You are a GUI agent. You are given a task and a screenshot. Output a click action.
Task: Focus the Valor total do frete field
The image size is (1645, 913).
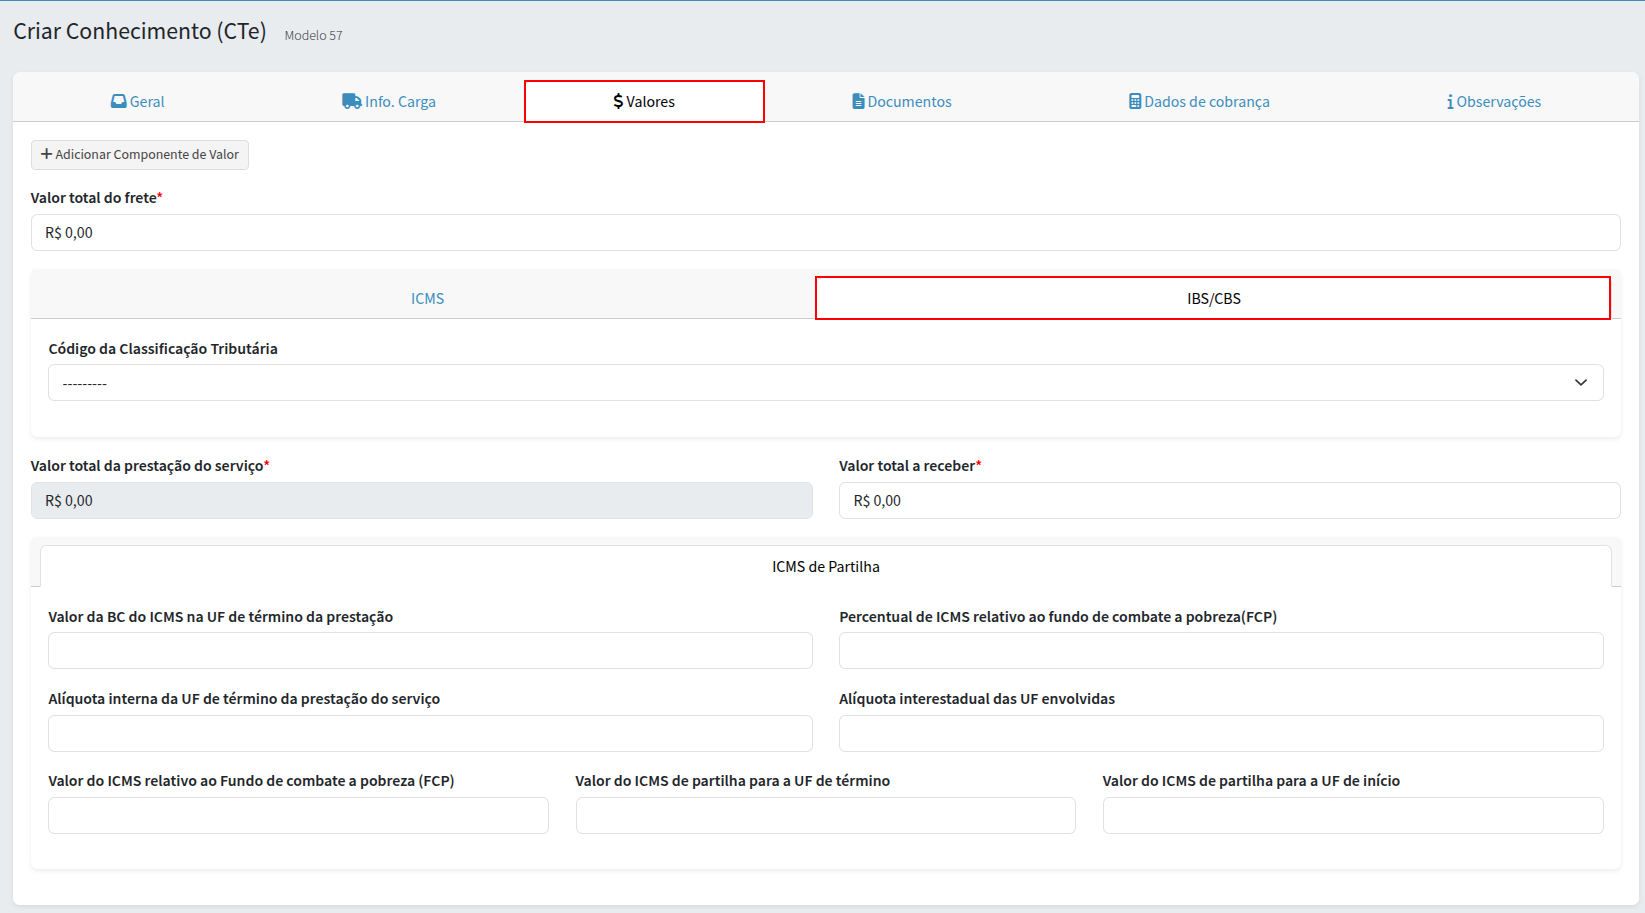click(x=825, y=233)
